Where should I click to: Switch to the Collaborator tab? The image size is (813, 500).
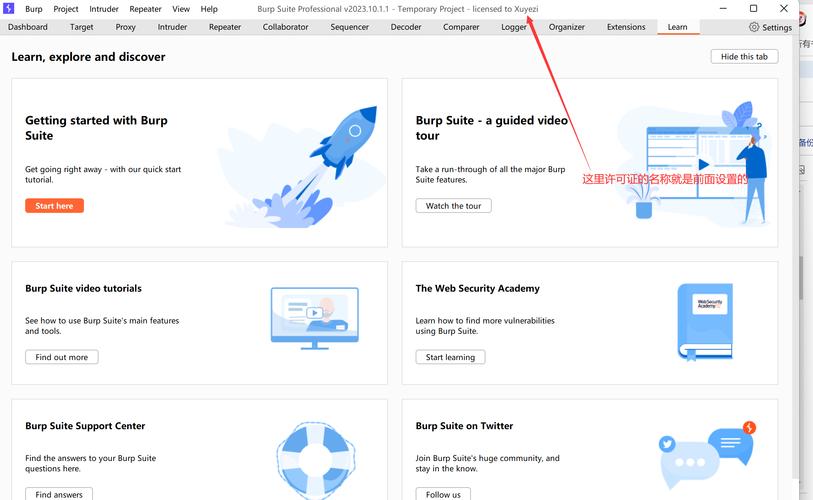click(285, 27)
